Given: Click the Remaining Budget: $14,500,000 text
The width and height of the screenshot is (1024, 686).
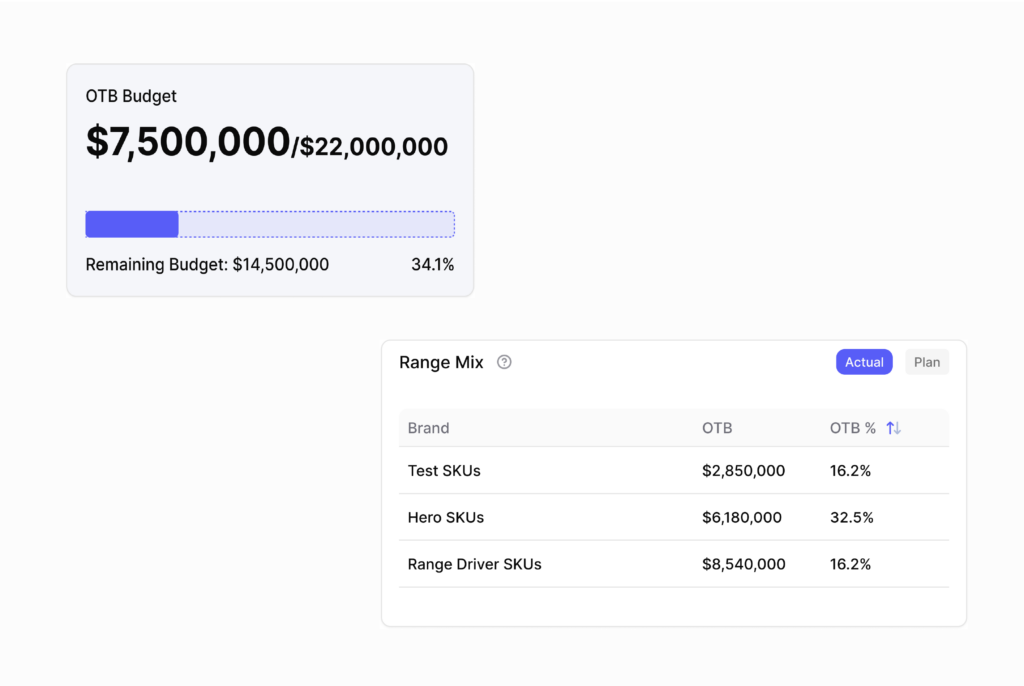Looking at the screenshot, I should pyautogui.click(x=207, y=265).
